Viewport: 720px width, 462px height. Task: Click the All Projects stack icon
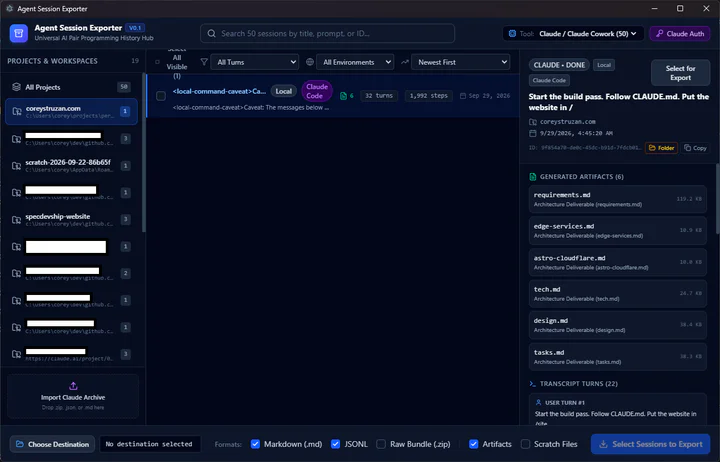(17, 87)
